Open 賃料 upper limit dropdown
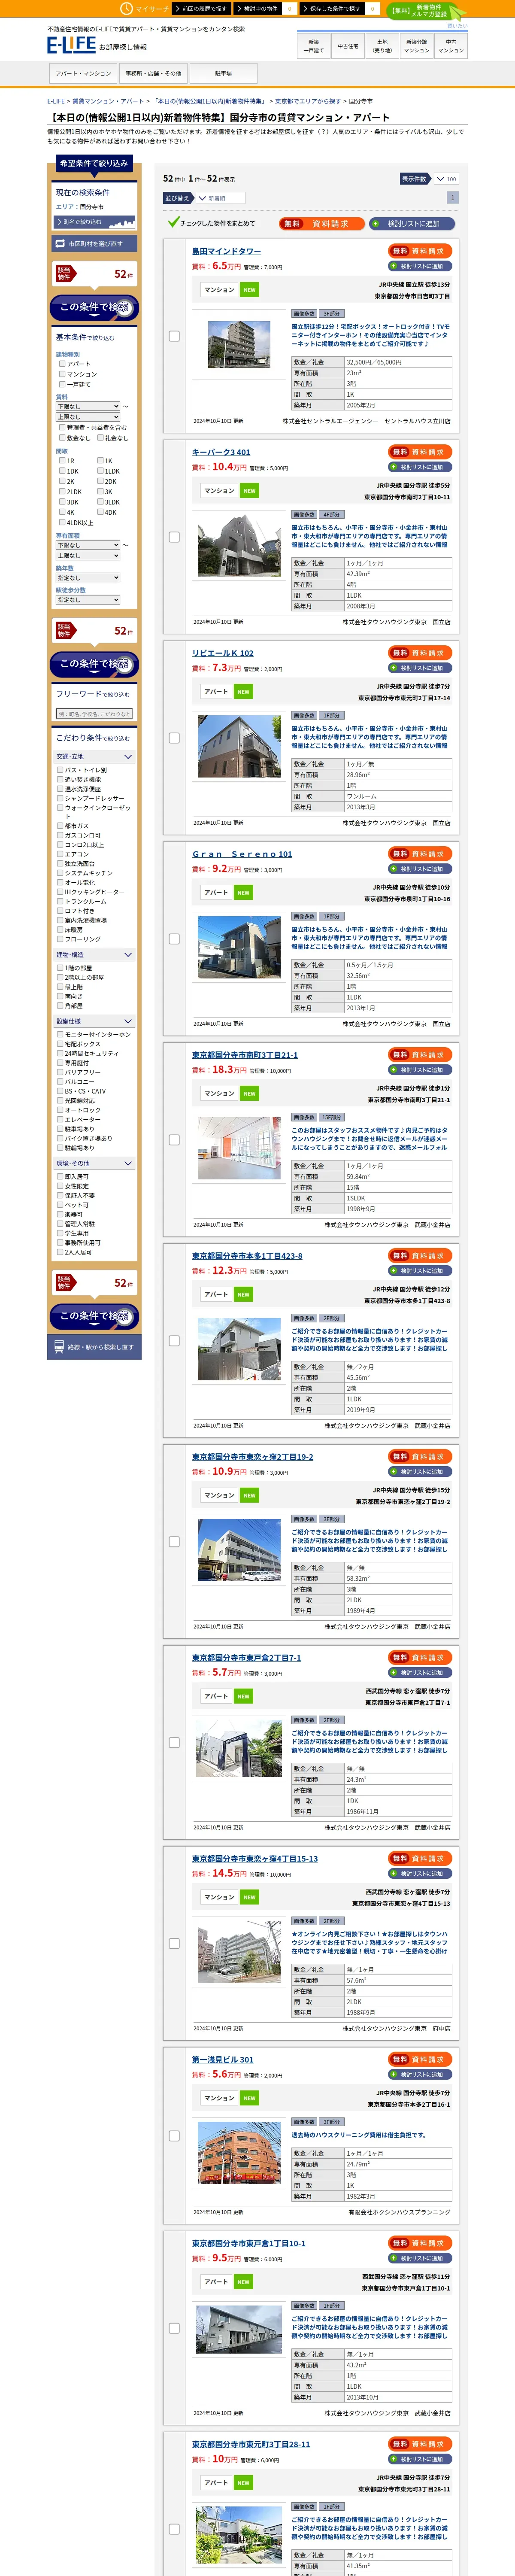Screen dimensions: 515x2576 (x=88, y=417)
